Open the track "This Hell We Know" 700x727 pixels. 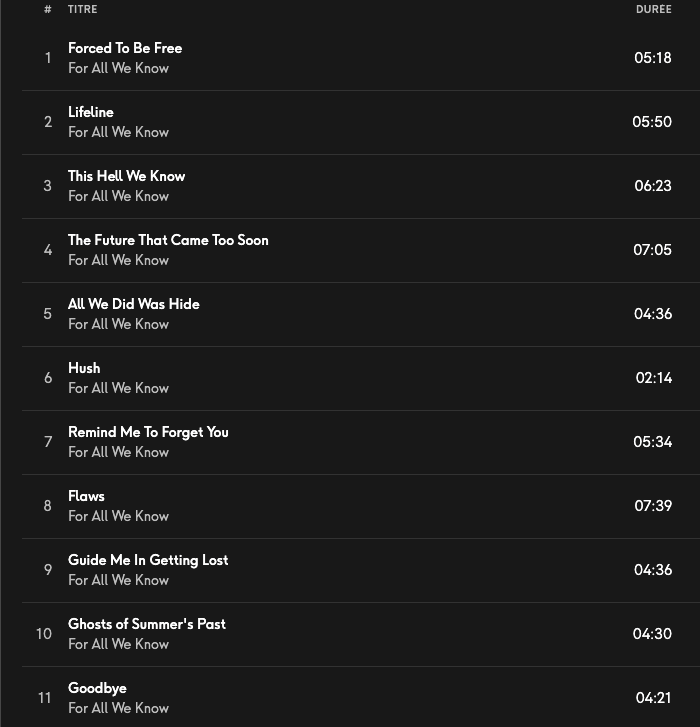(126, 176)
